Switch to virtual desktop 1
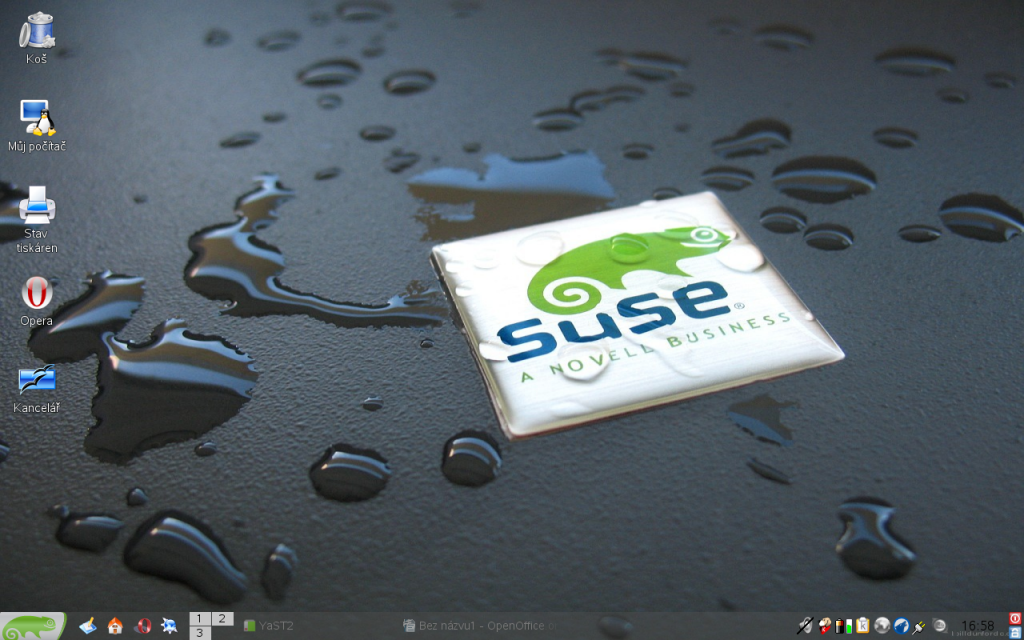This screenshot has height=640, width=1024. [x=200, y=618]
